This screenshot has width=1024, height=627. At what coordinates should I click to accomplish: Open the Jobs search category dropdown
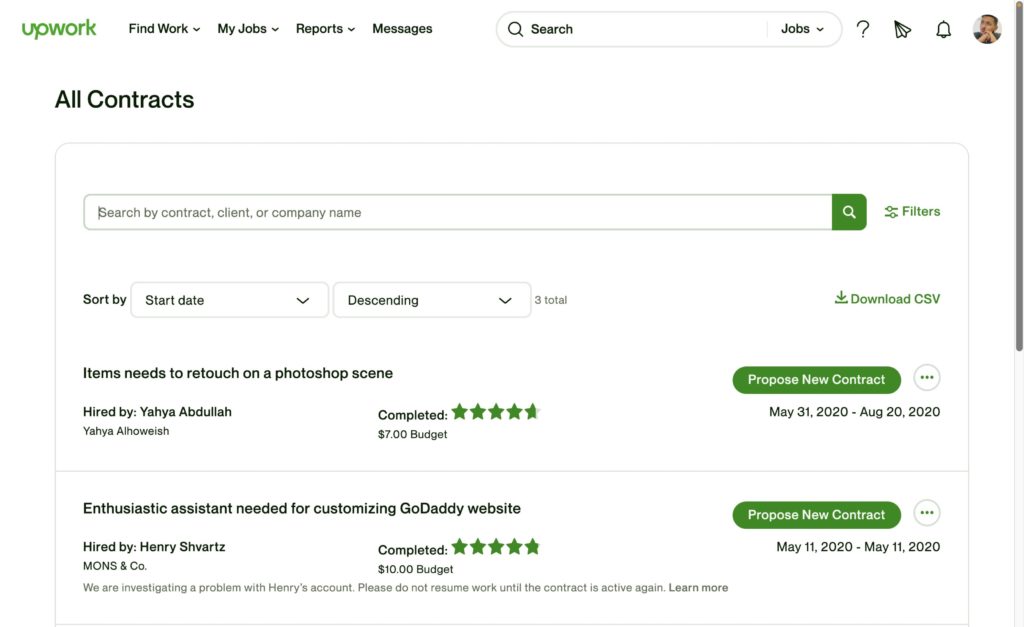[x=803, y=29]
